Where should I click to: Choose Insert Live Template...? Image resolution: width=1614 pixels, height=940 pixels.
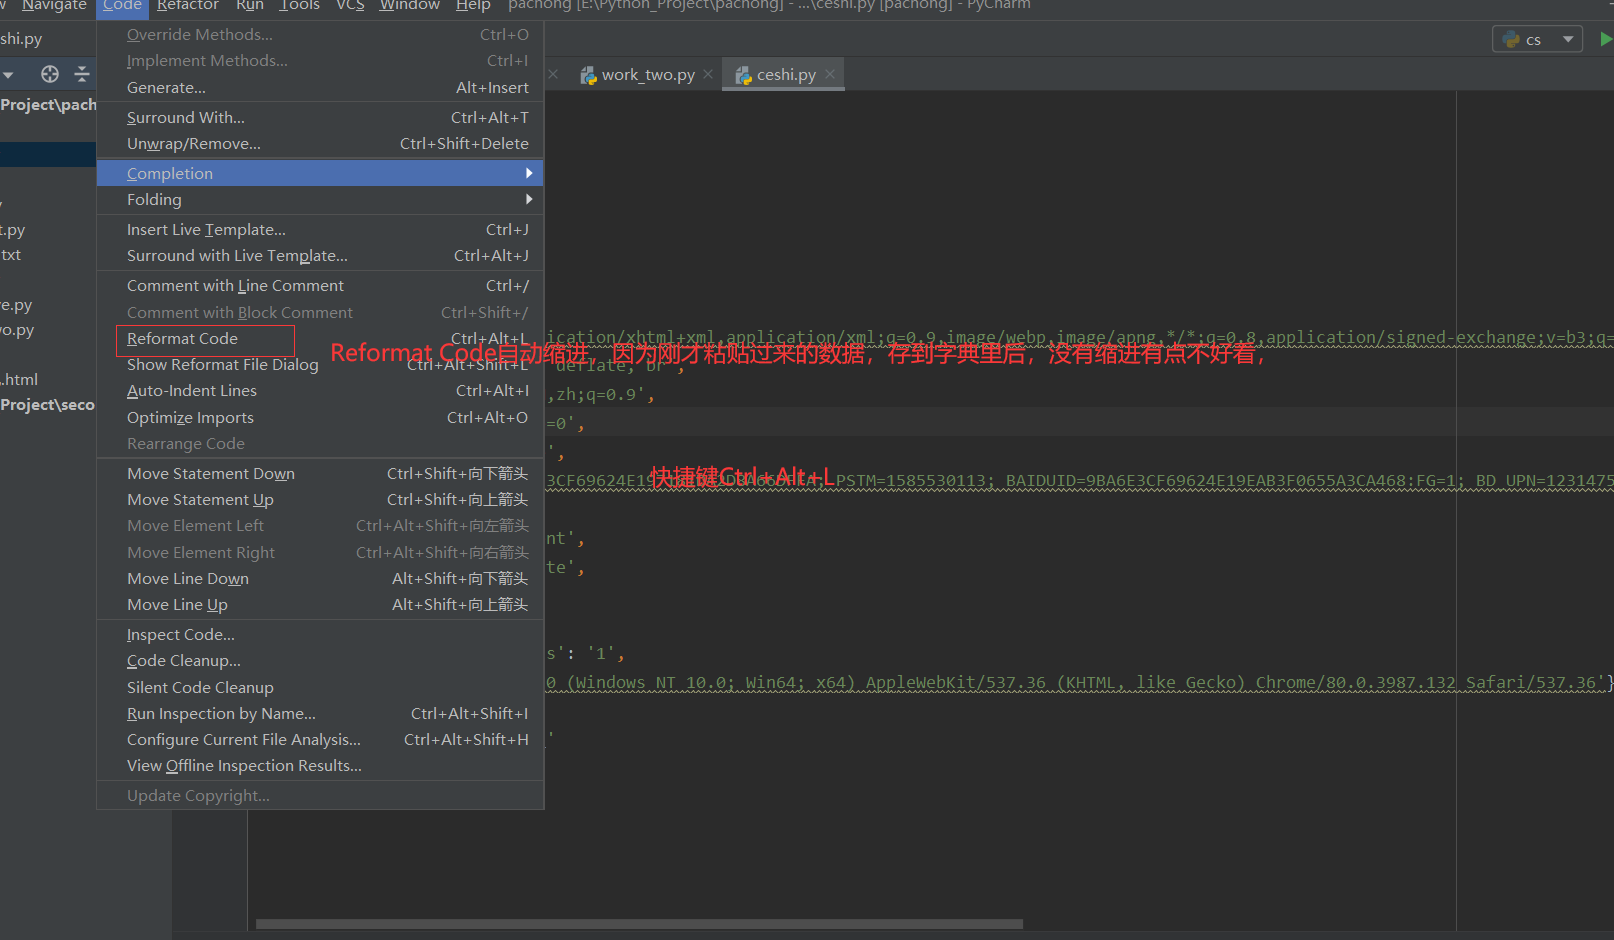coord(320,230)
